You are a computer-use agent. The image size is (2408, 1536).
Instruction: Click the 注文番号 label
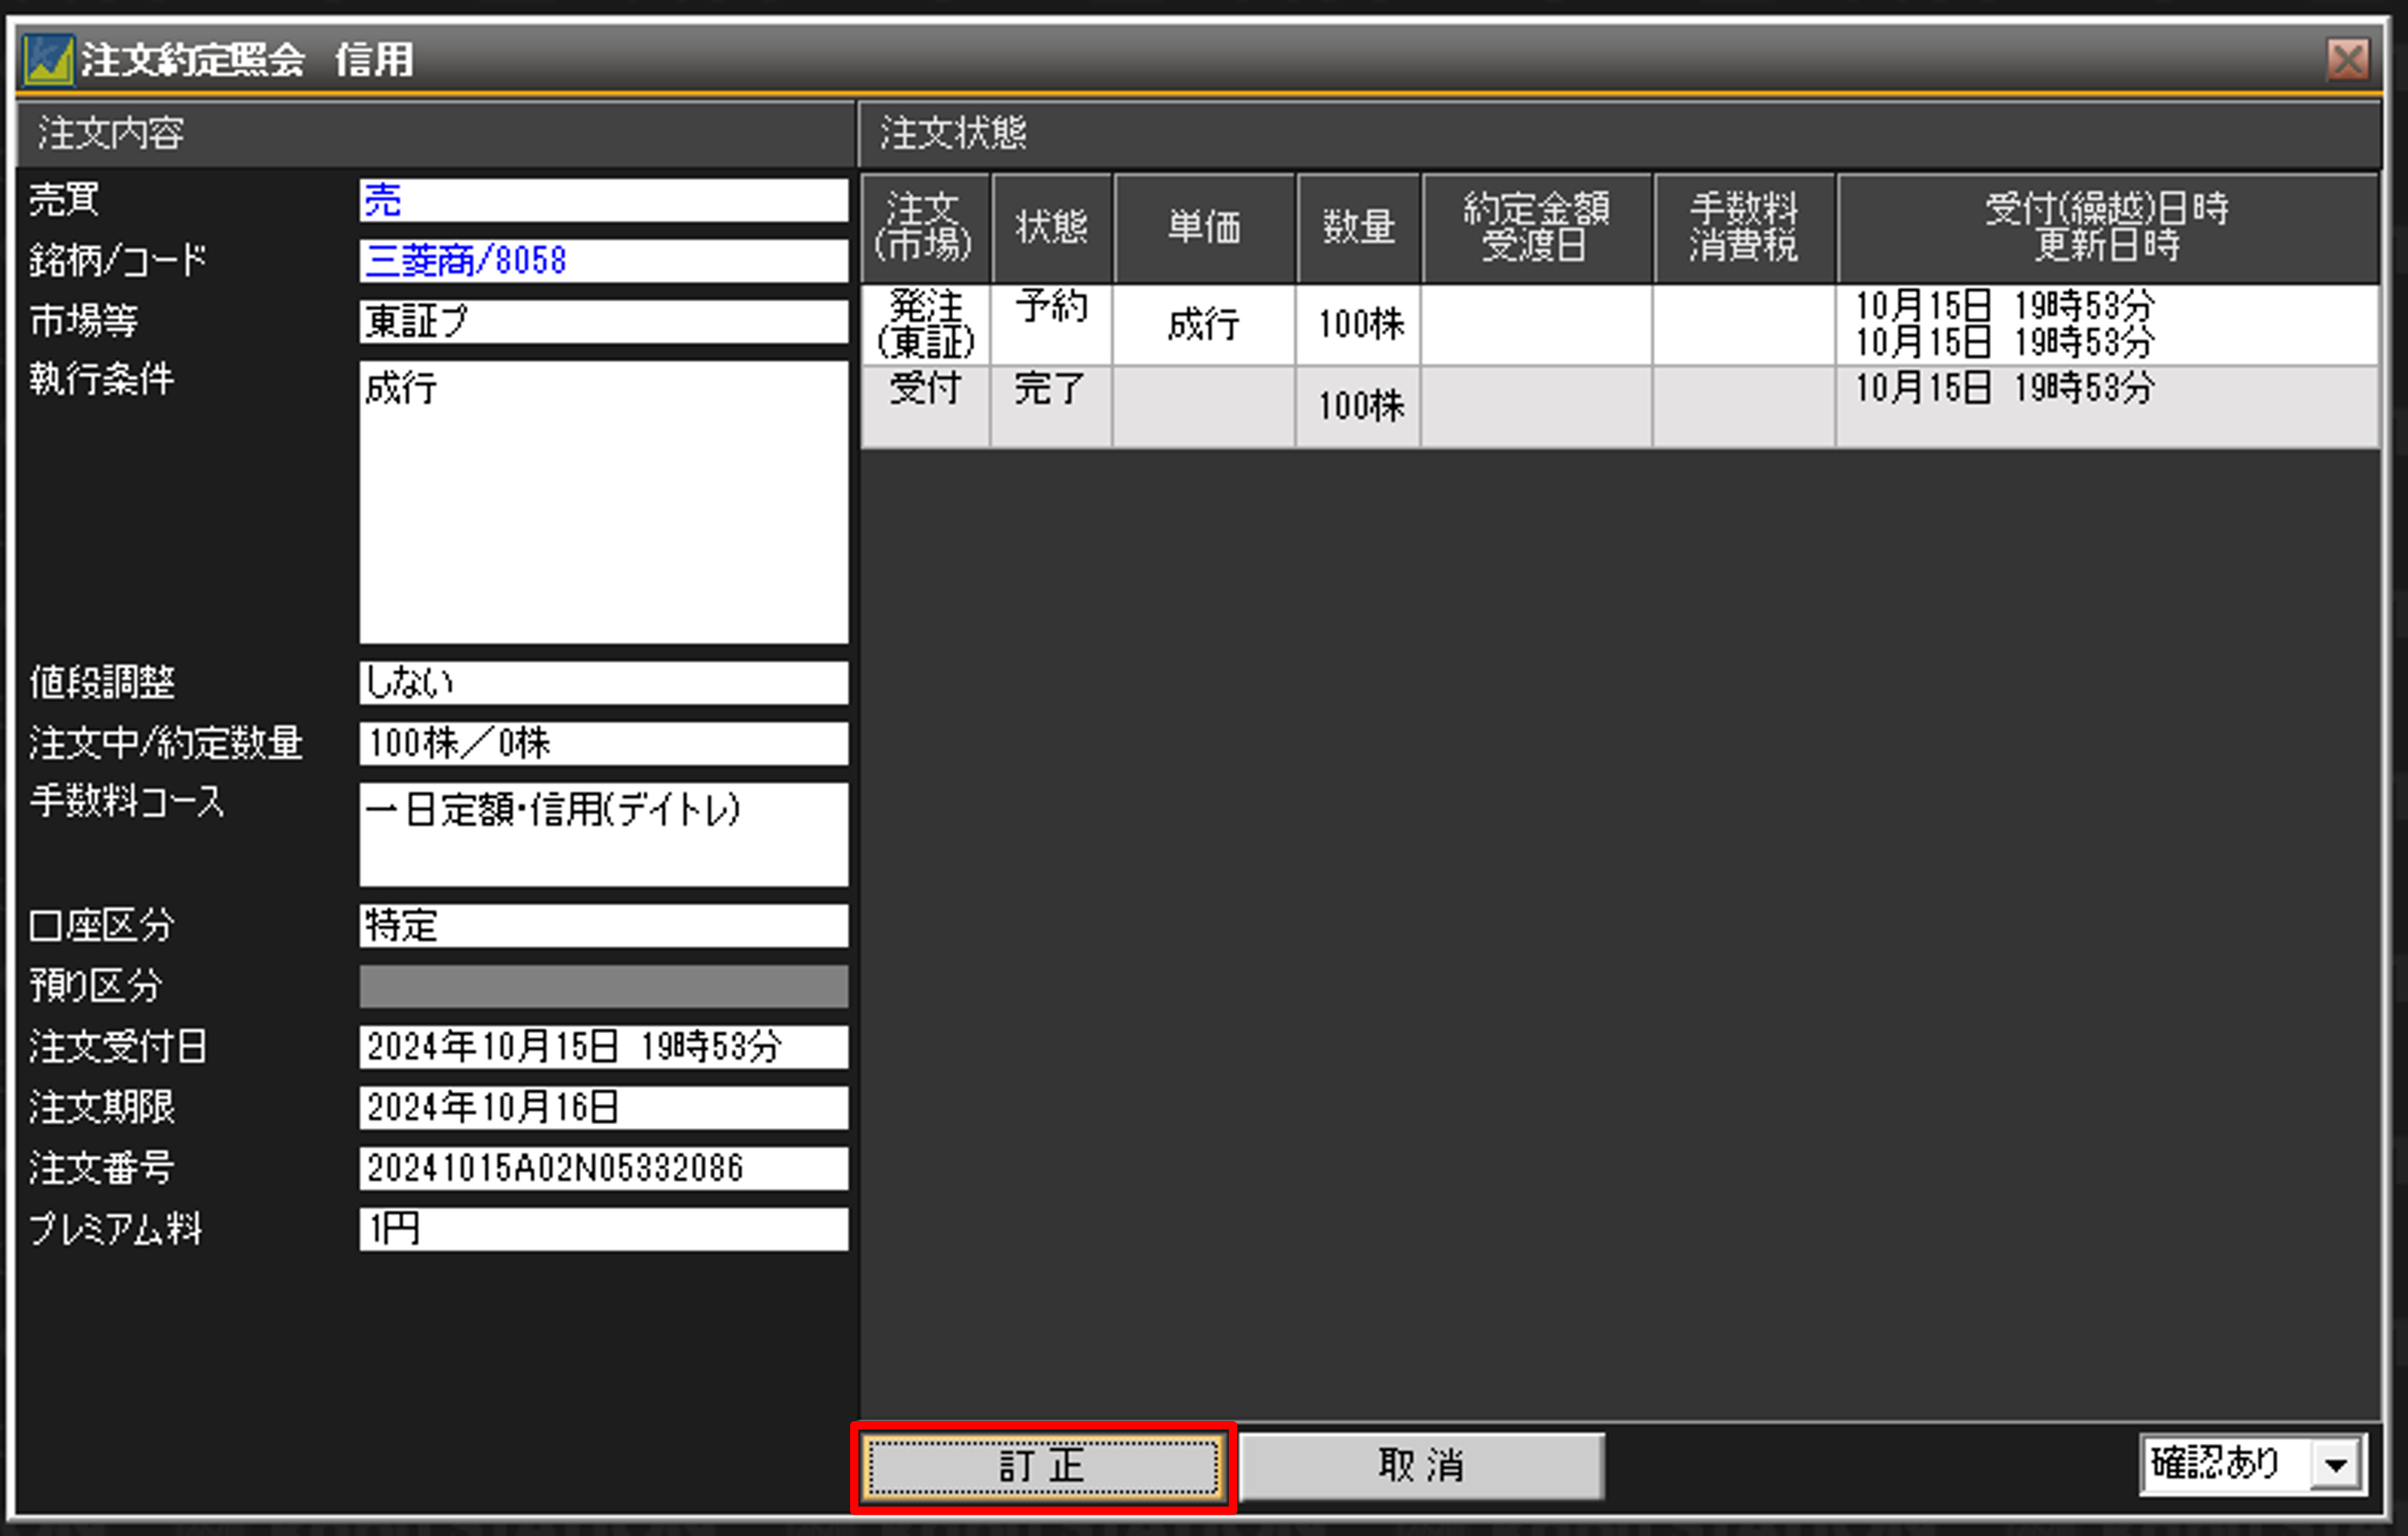pos(101,1168)
